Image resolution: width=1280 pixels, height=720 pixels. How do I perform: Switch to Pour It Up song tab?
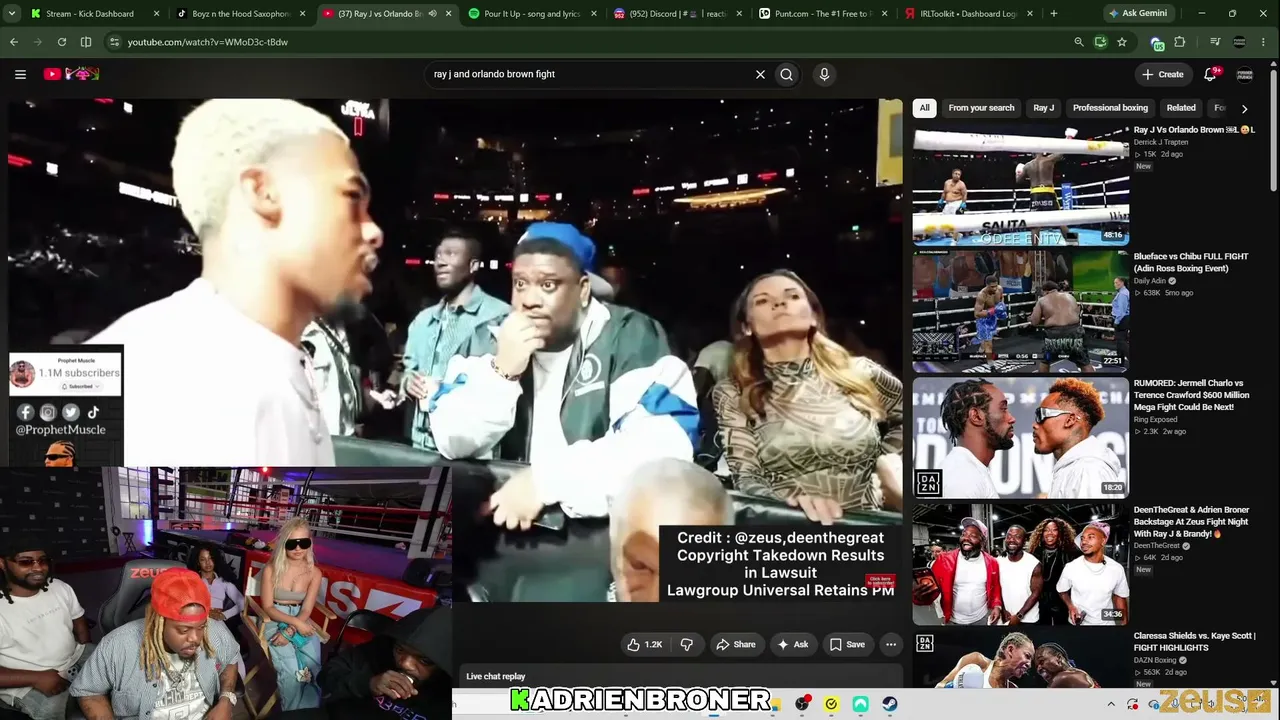pyautogui.click(x=533, y=14)
